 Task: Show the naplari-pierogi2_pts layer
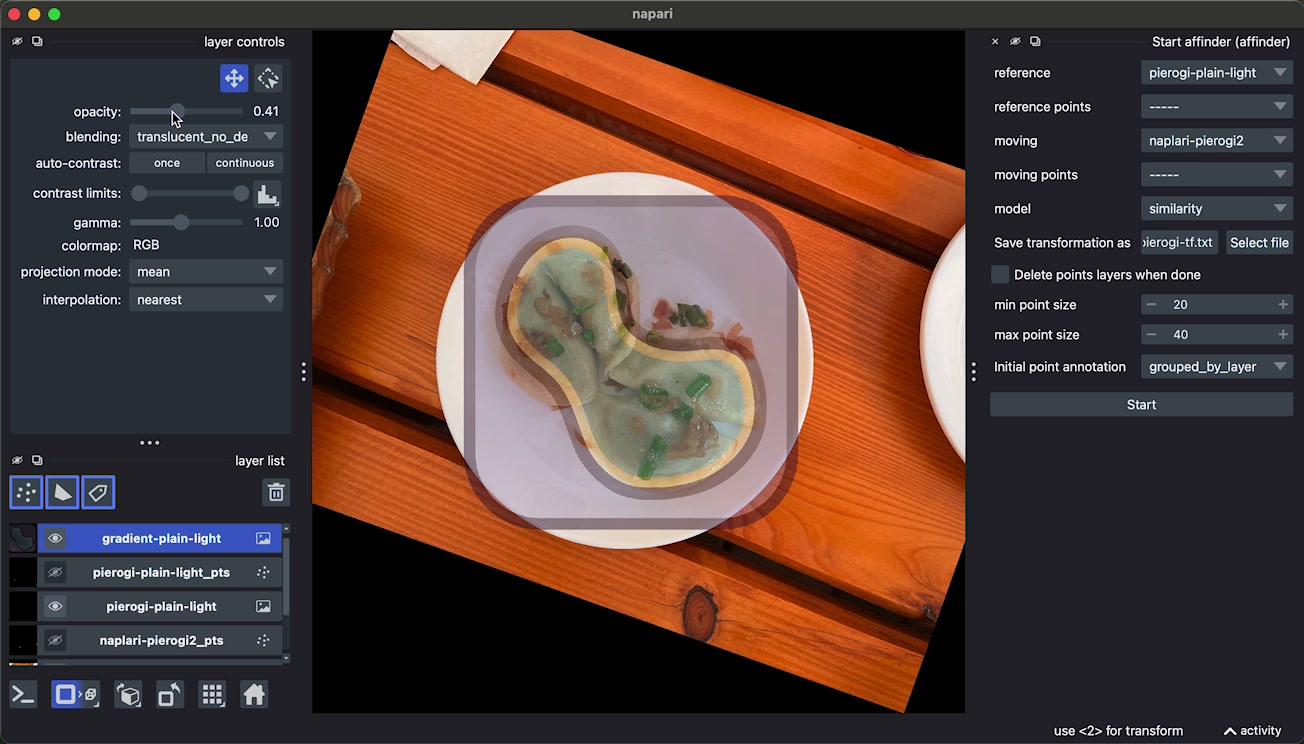(x=55, y=640)
